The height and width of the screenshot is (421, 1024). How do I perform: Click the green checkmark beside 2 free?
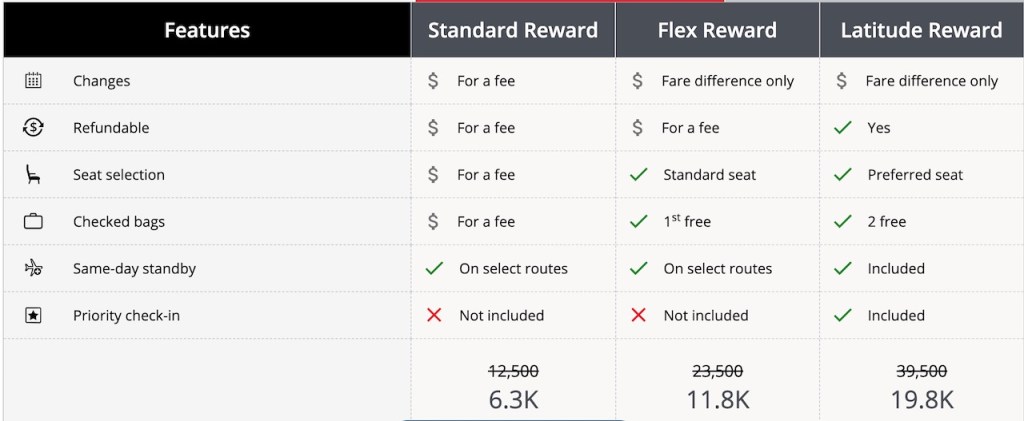click(x=843, y=221)
